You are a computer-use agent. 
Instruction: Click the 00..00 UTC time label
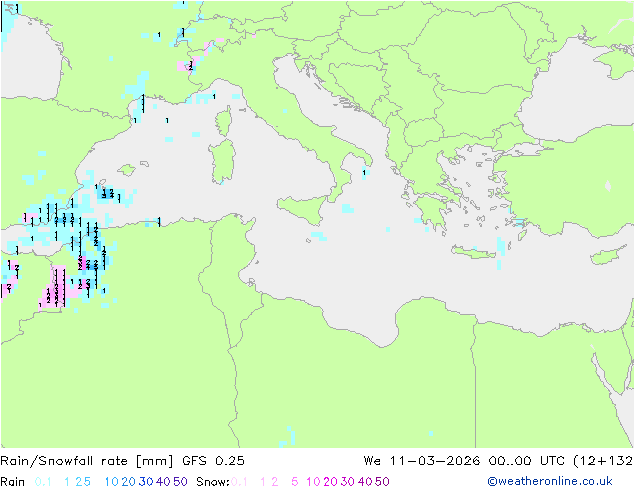point(527,461)
